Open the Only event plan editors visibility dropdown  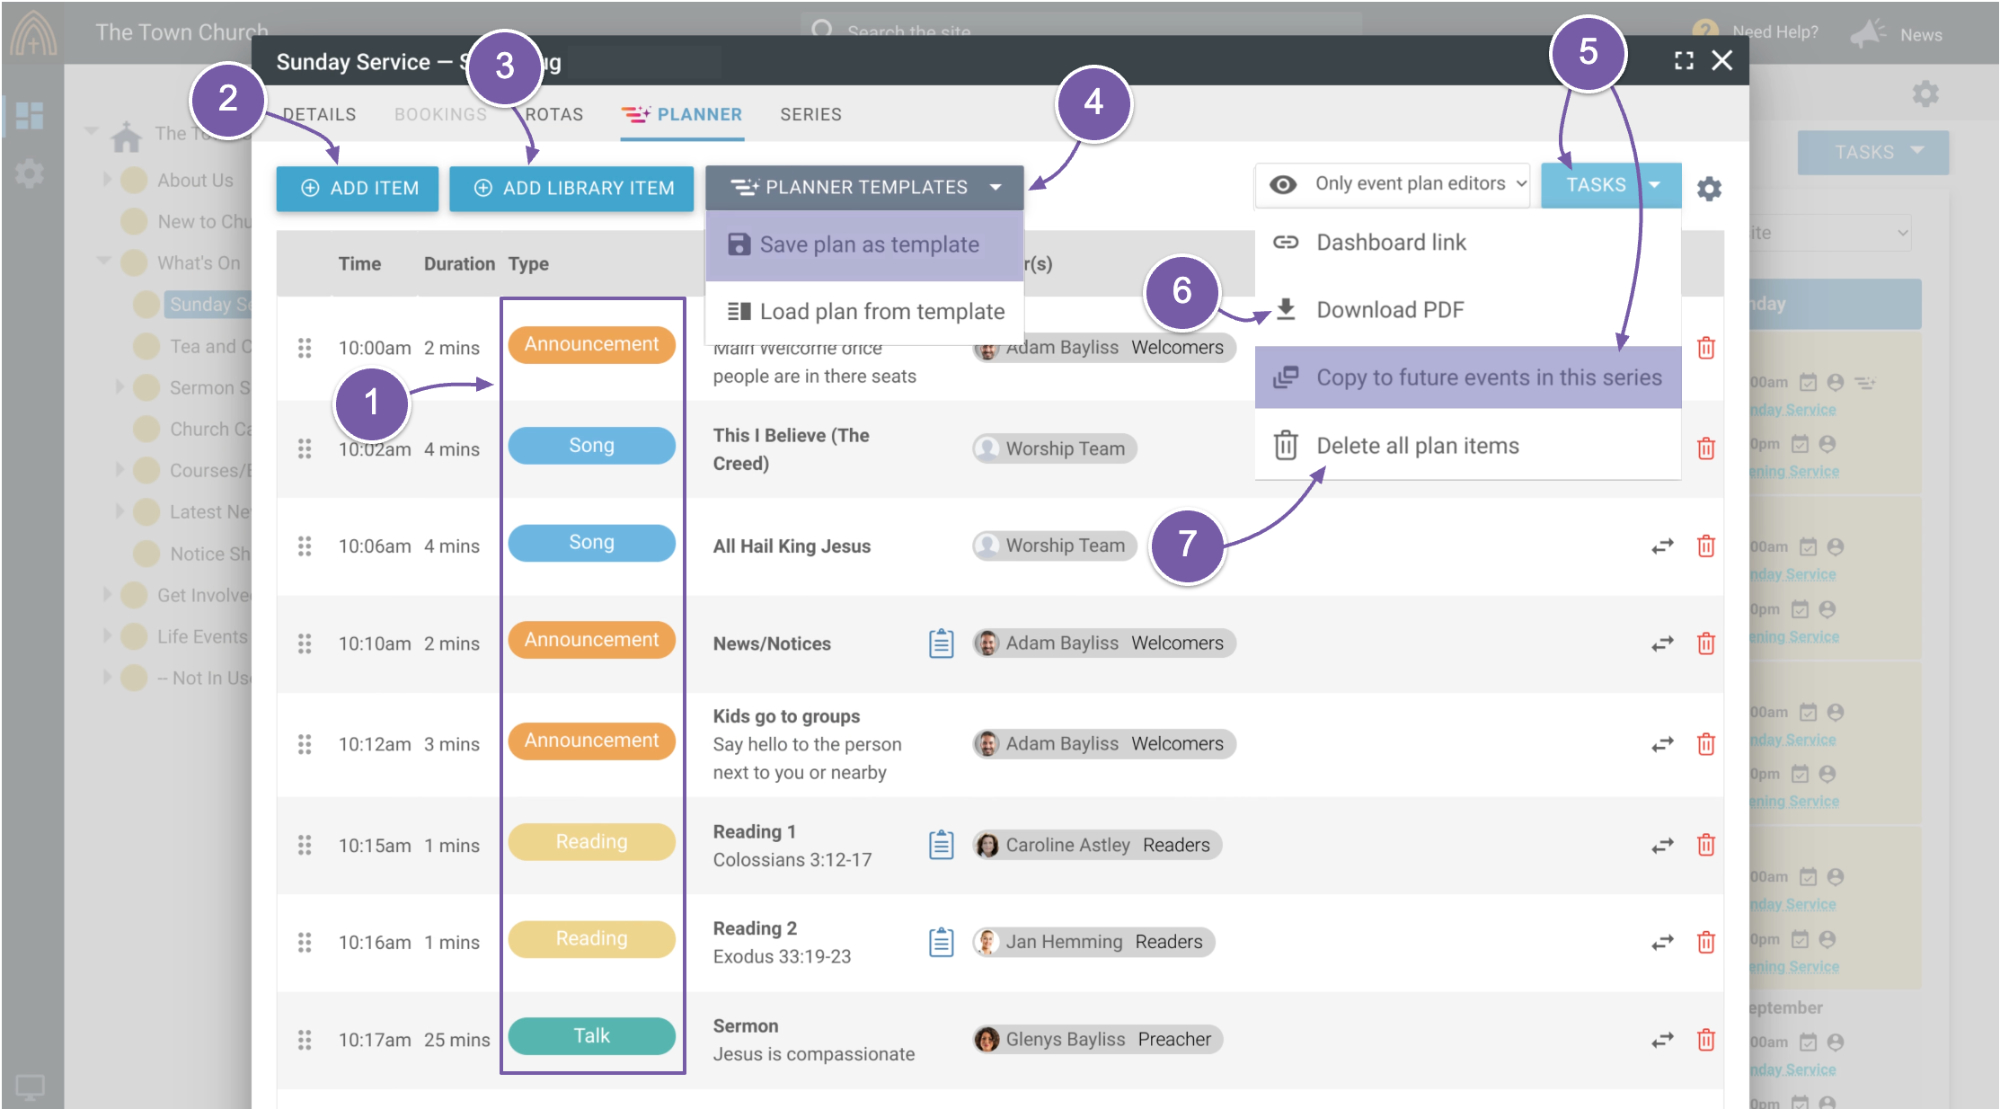click(1393, 184)
